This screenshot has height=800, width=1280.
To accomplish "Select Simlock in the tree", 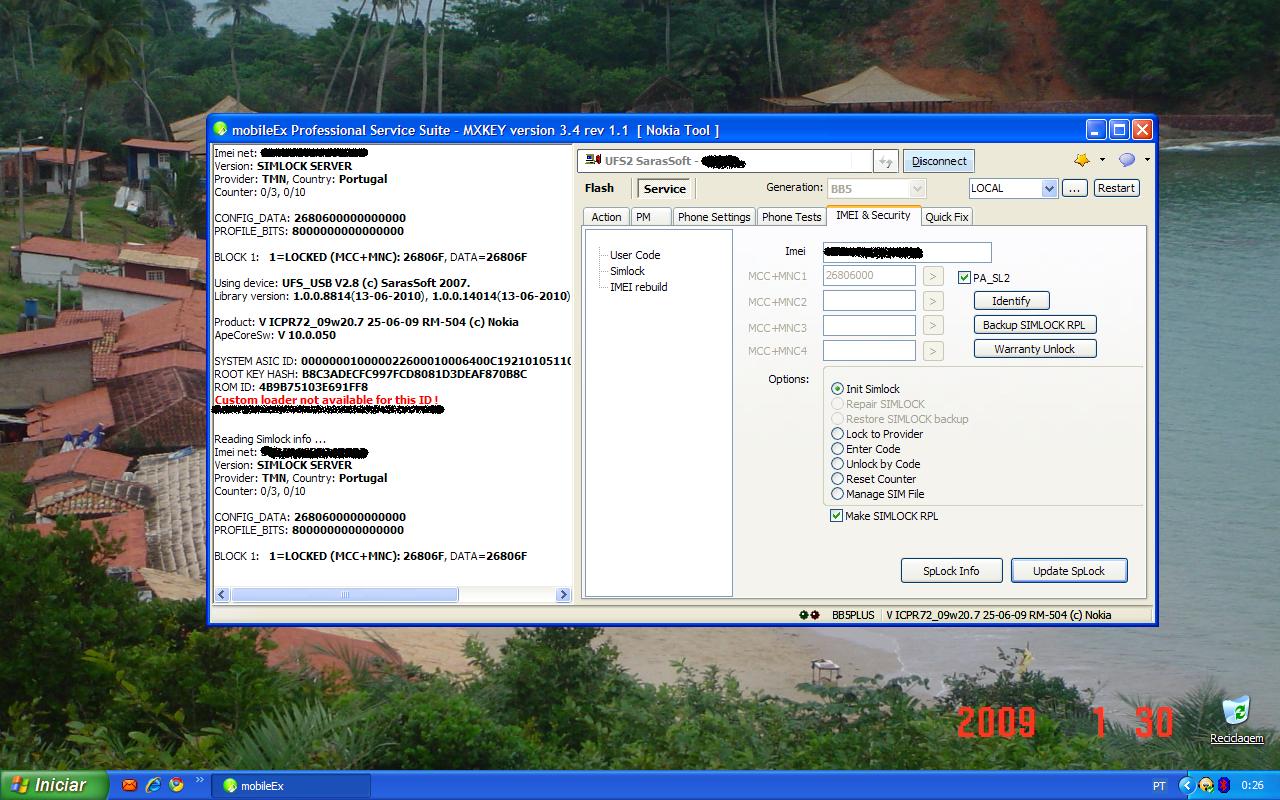I will (627, 271).
